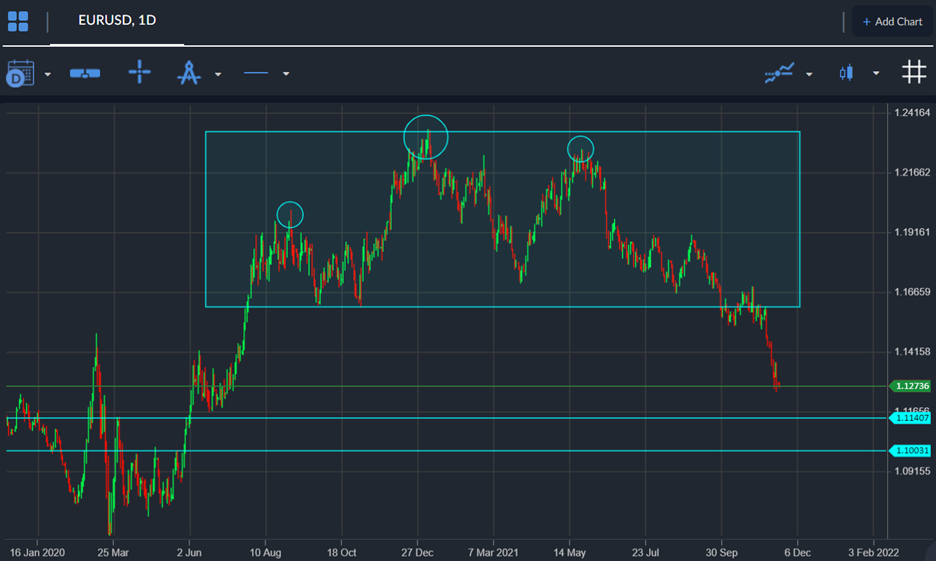Select the compass drawing tools icon
The height and width of the screenshot is (561, 936).
(x=189, y=73)
